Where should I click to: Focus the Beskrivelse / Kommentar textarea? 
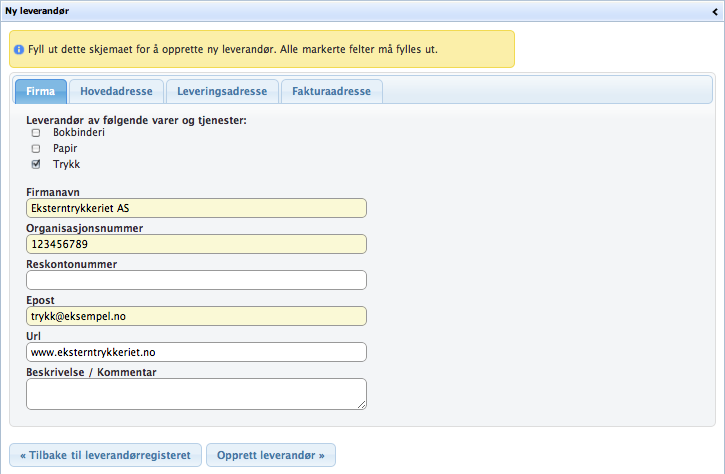(196, 393)
